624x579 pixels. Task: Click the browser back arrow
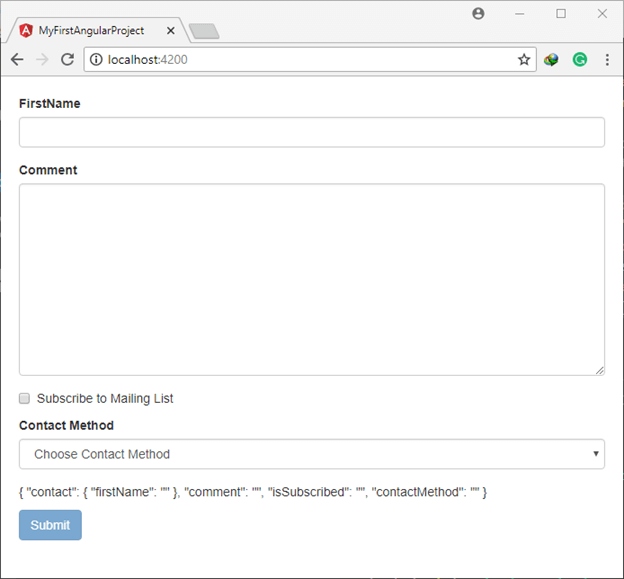click(x=17, y=60)
